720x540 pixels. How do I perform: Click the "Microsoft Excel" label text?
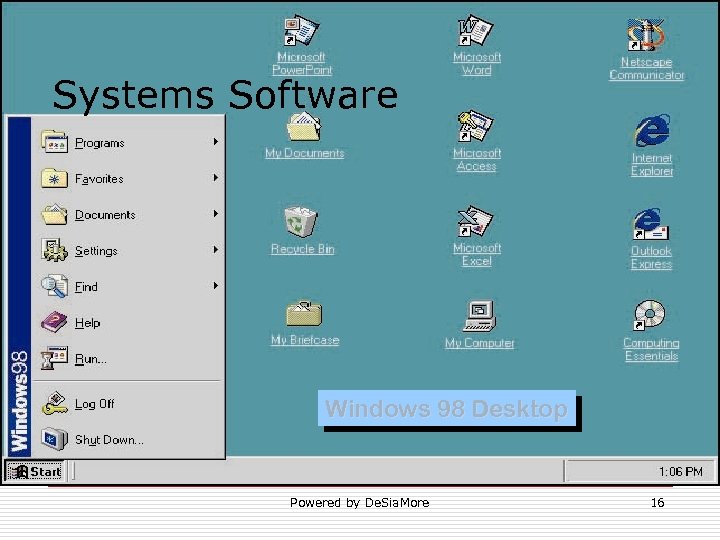point(477,254)
